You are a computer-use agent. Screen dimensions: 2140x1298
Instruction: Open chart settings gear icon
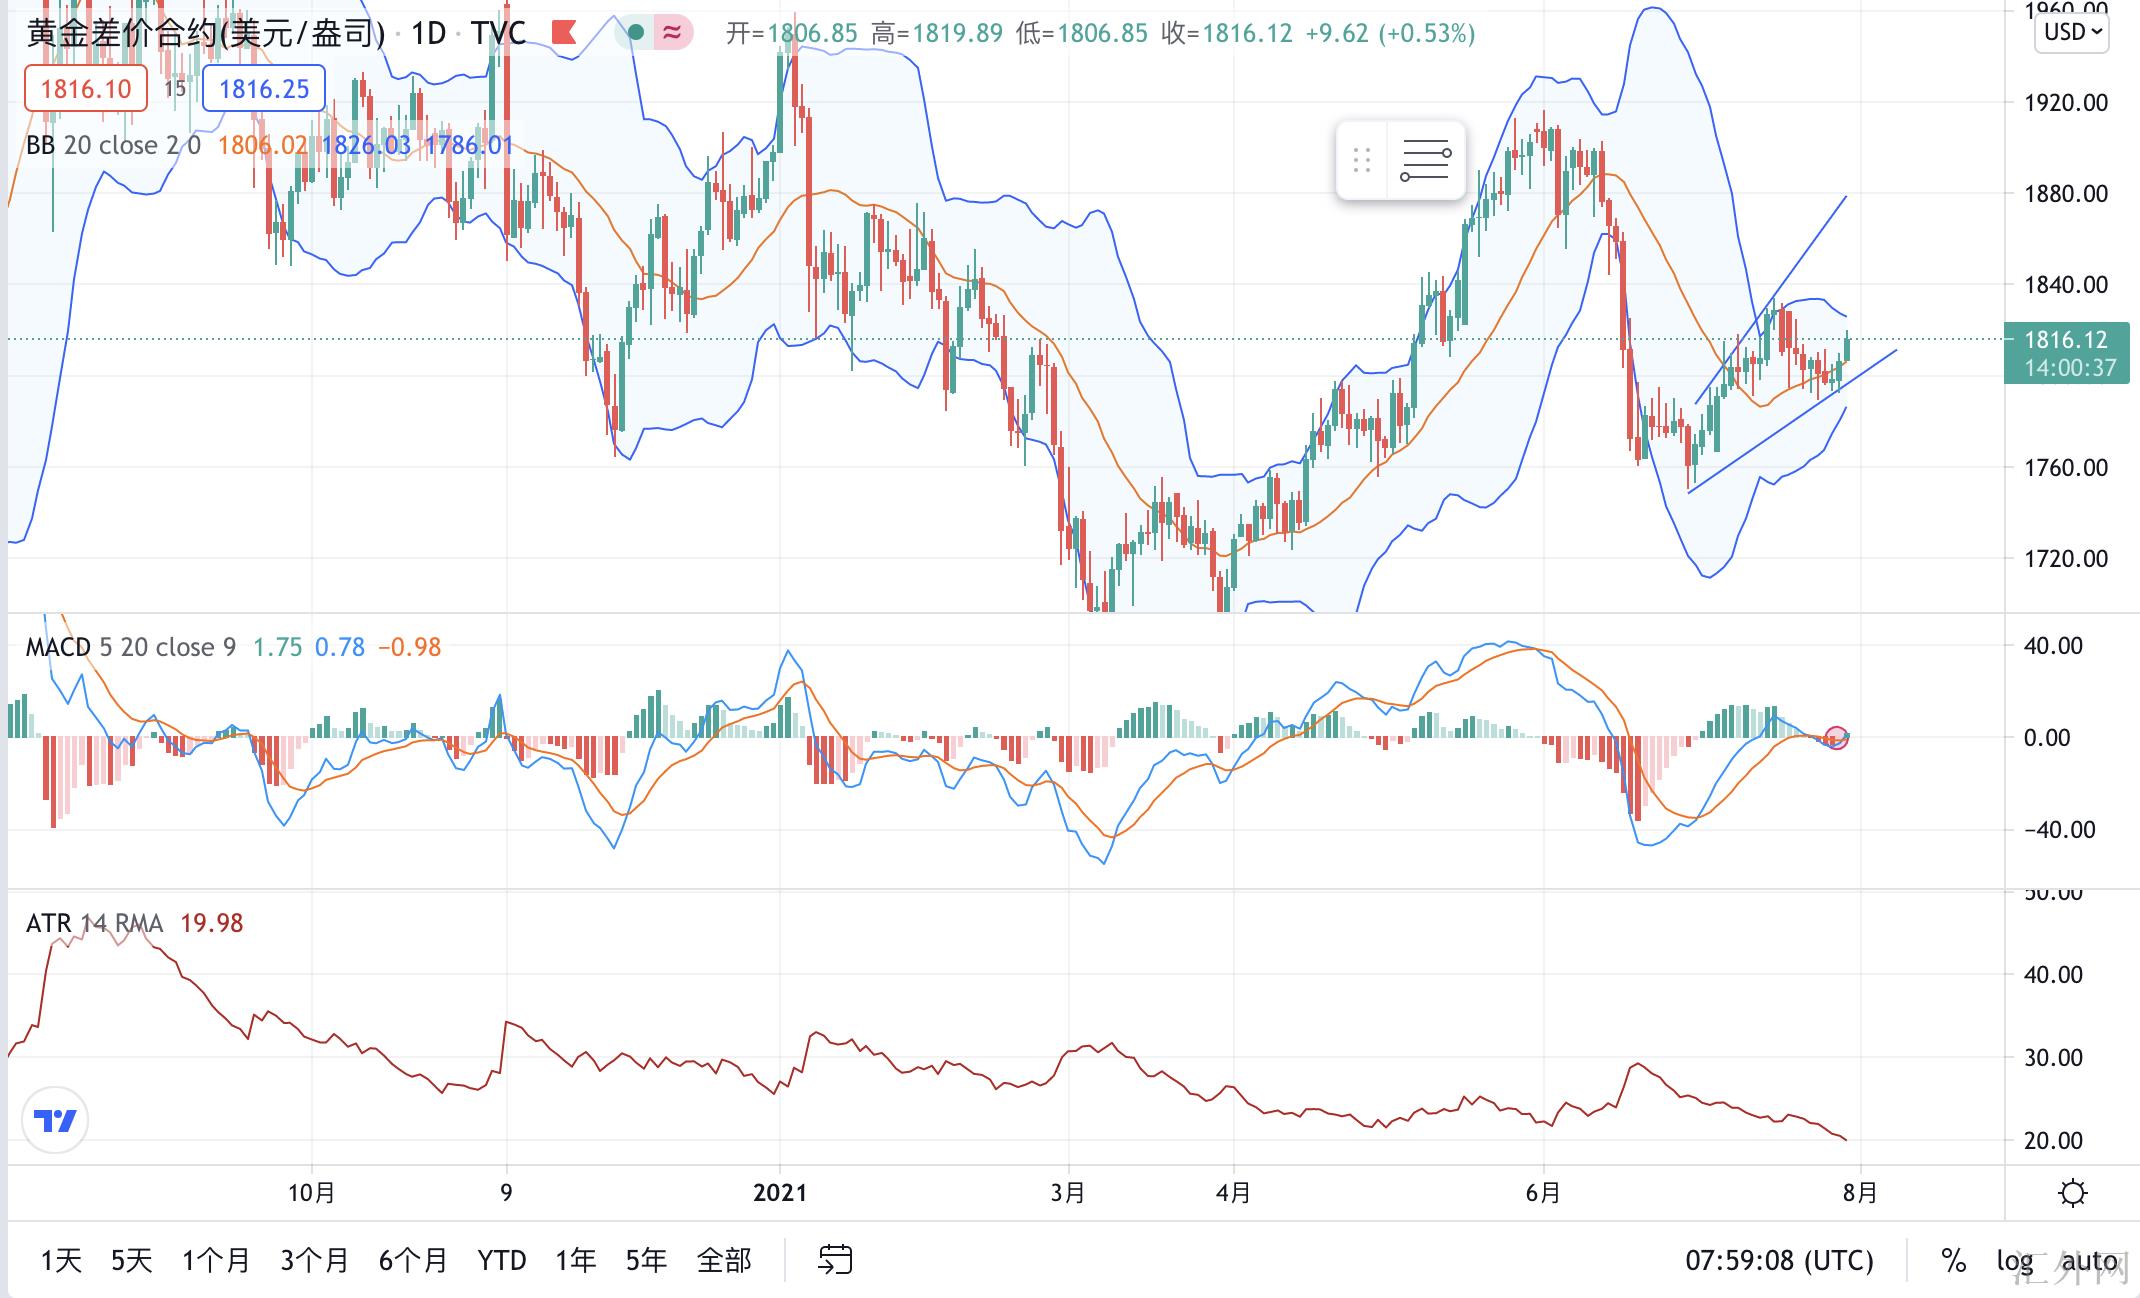click(2073, 1193)
